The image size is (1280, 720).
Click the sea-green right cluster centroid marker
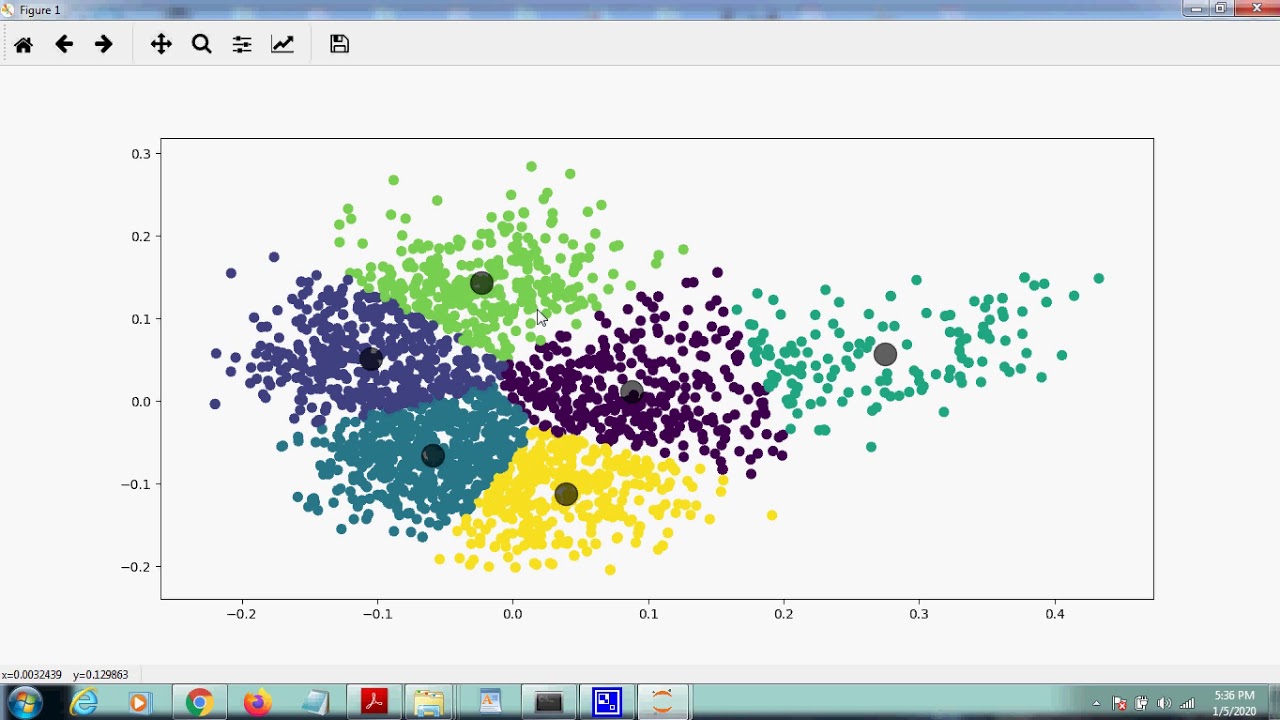tap(885, 354)
